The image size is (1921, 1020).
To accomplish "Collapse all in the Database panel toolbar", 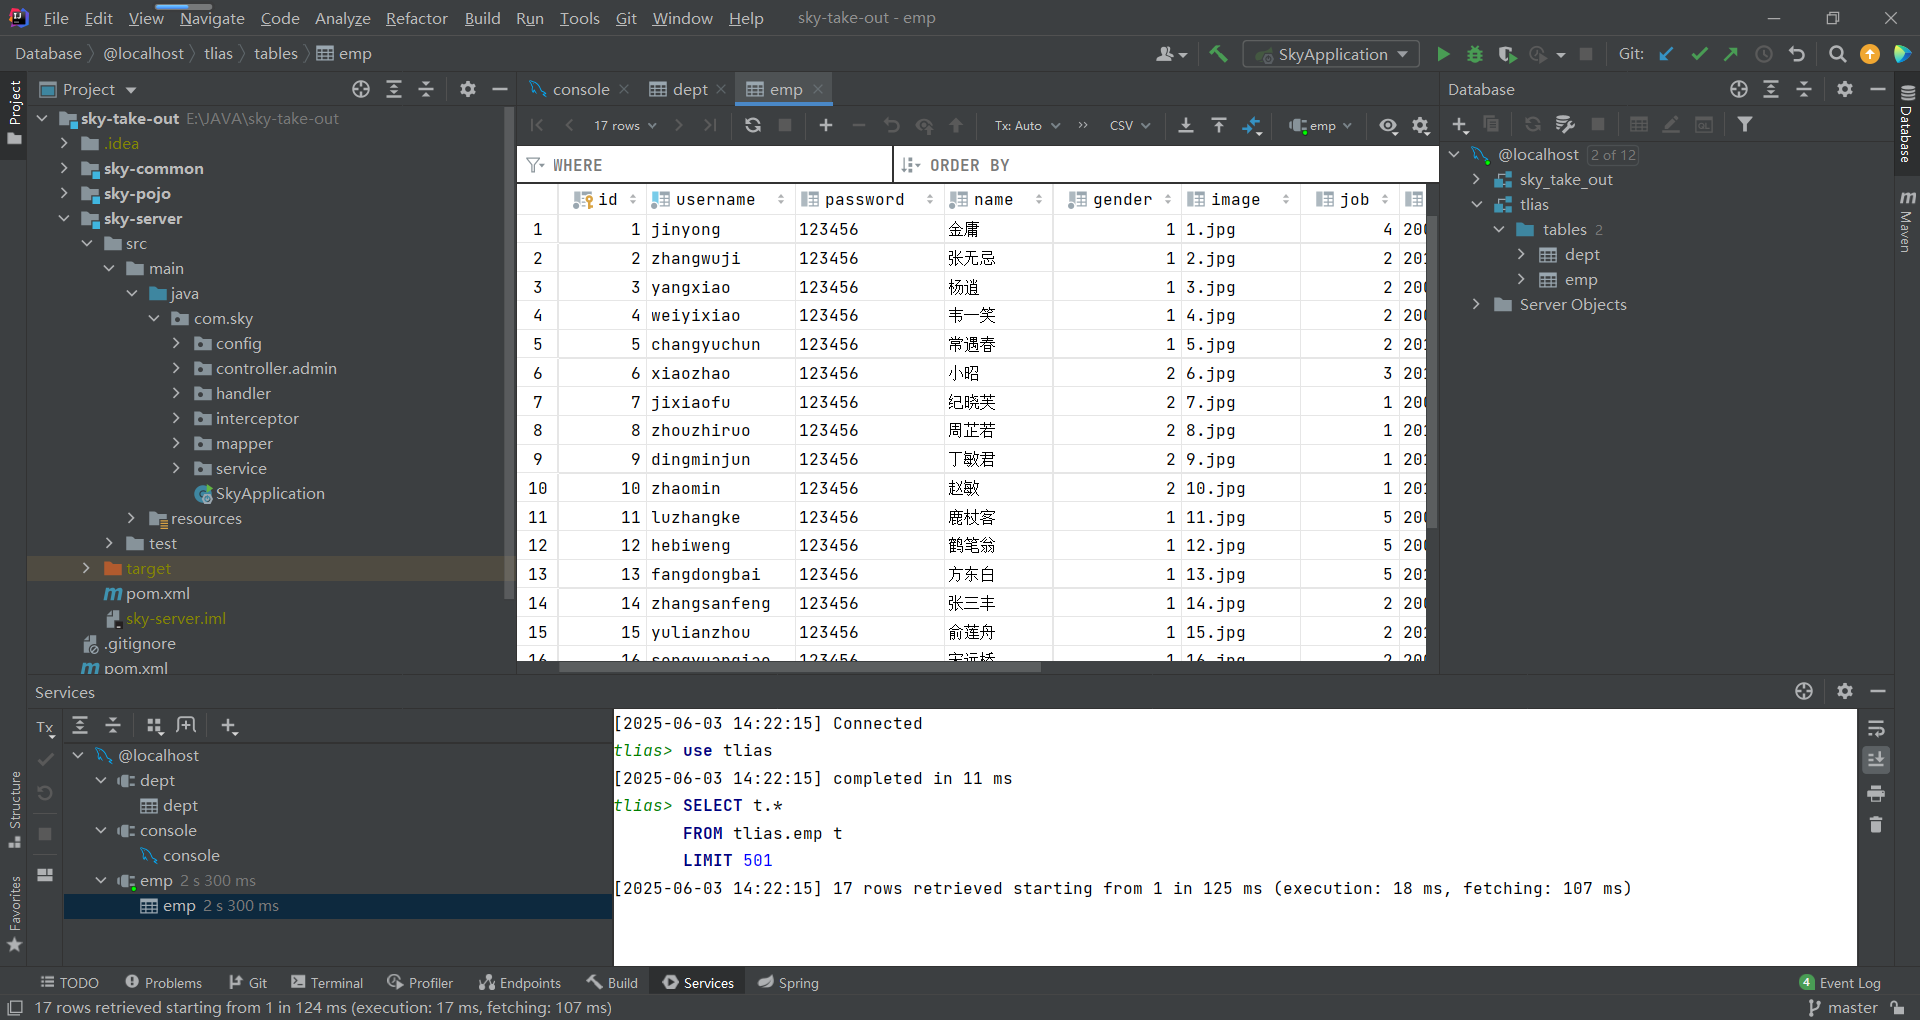I will point(1804,89).
